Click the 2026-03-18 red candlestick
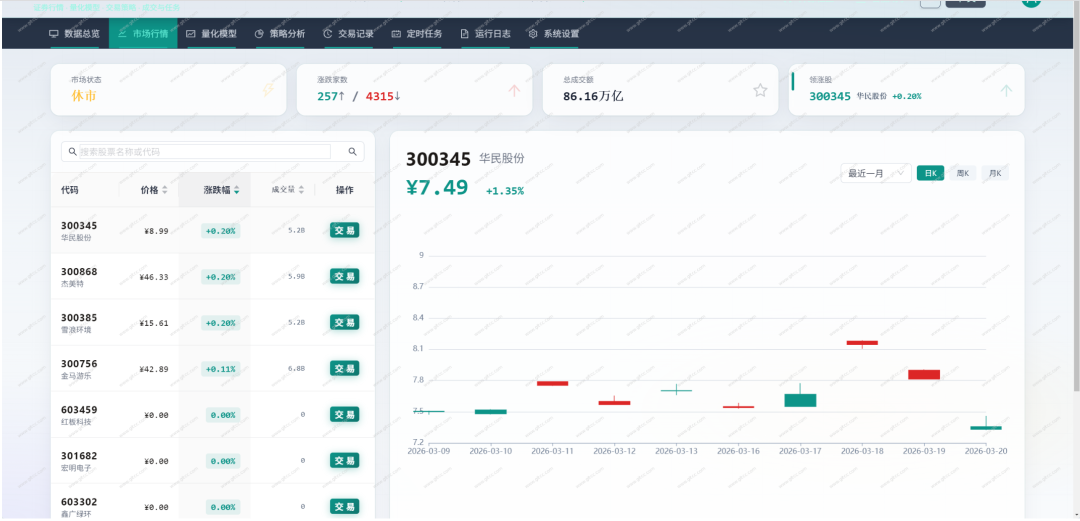The width and height of the screenshot is (1080, 521). tap(862, 343)
